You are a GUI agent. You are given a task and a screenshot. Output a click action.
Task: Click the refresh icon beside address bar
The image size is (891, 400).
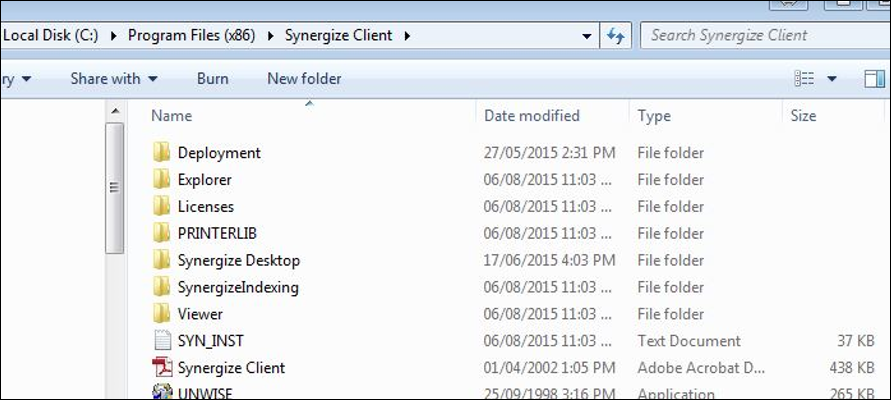[x=615, y=36]
